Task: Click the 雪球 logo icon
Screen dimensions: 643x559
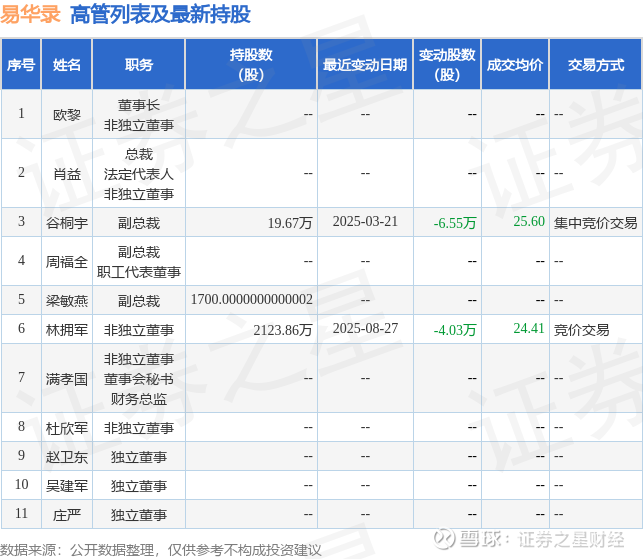Action: point(445,539)
